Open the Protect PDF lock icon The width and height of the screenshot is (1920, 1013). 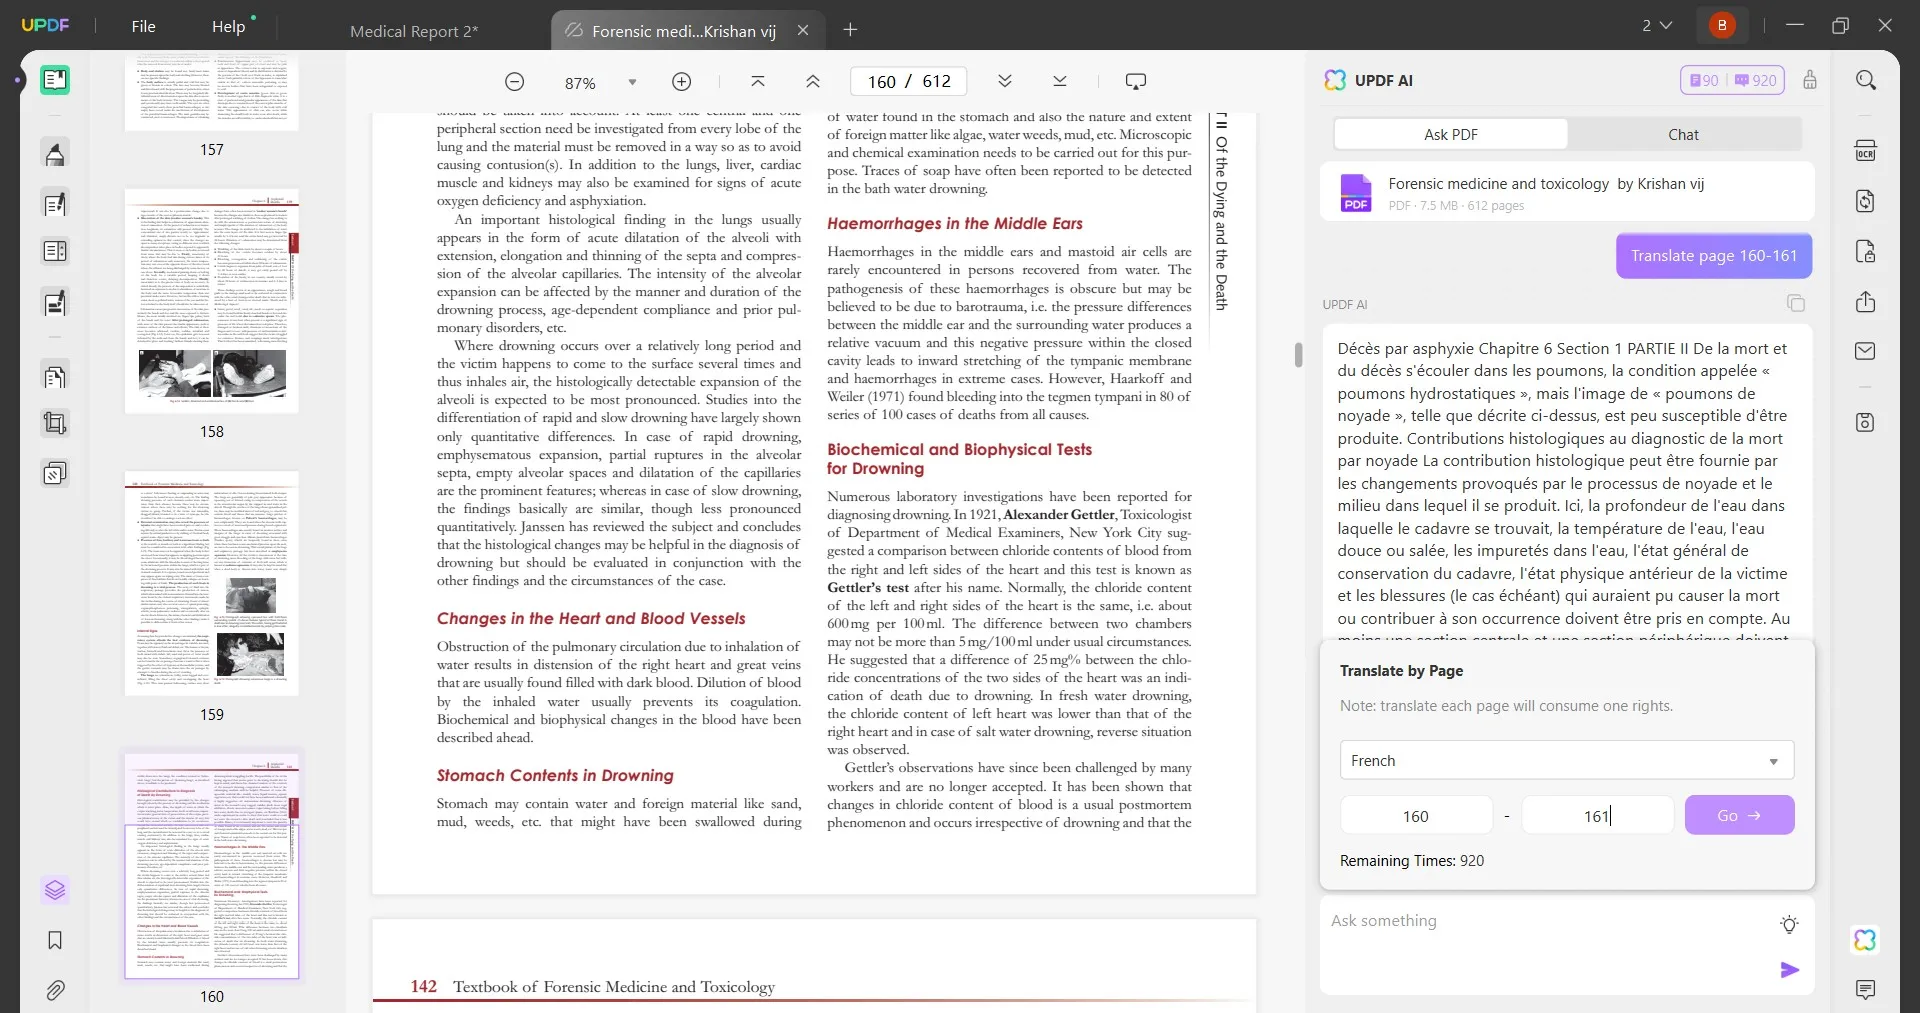click(1866, 251)
